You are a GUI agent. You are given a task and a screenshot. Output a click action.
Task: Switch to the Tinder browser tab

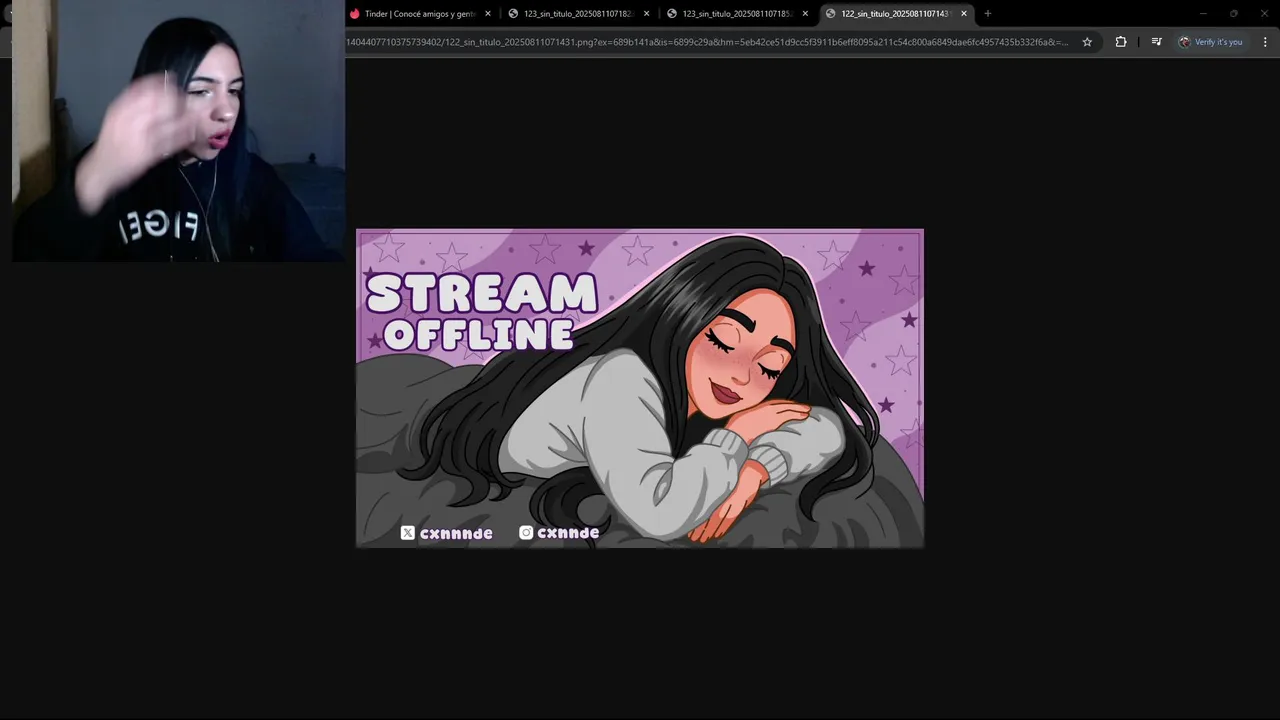coord(421,14)
